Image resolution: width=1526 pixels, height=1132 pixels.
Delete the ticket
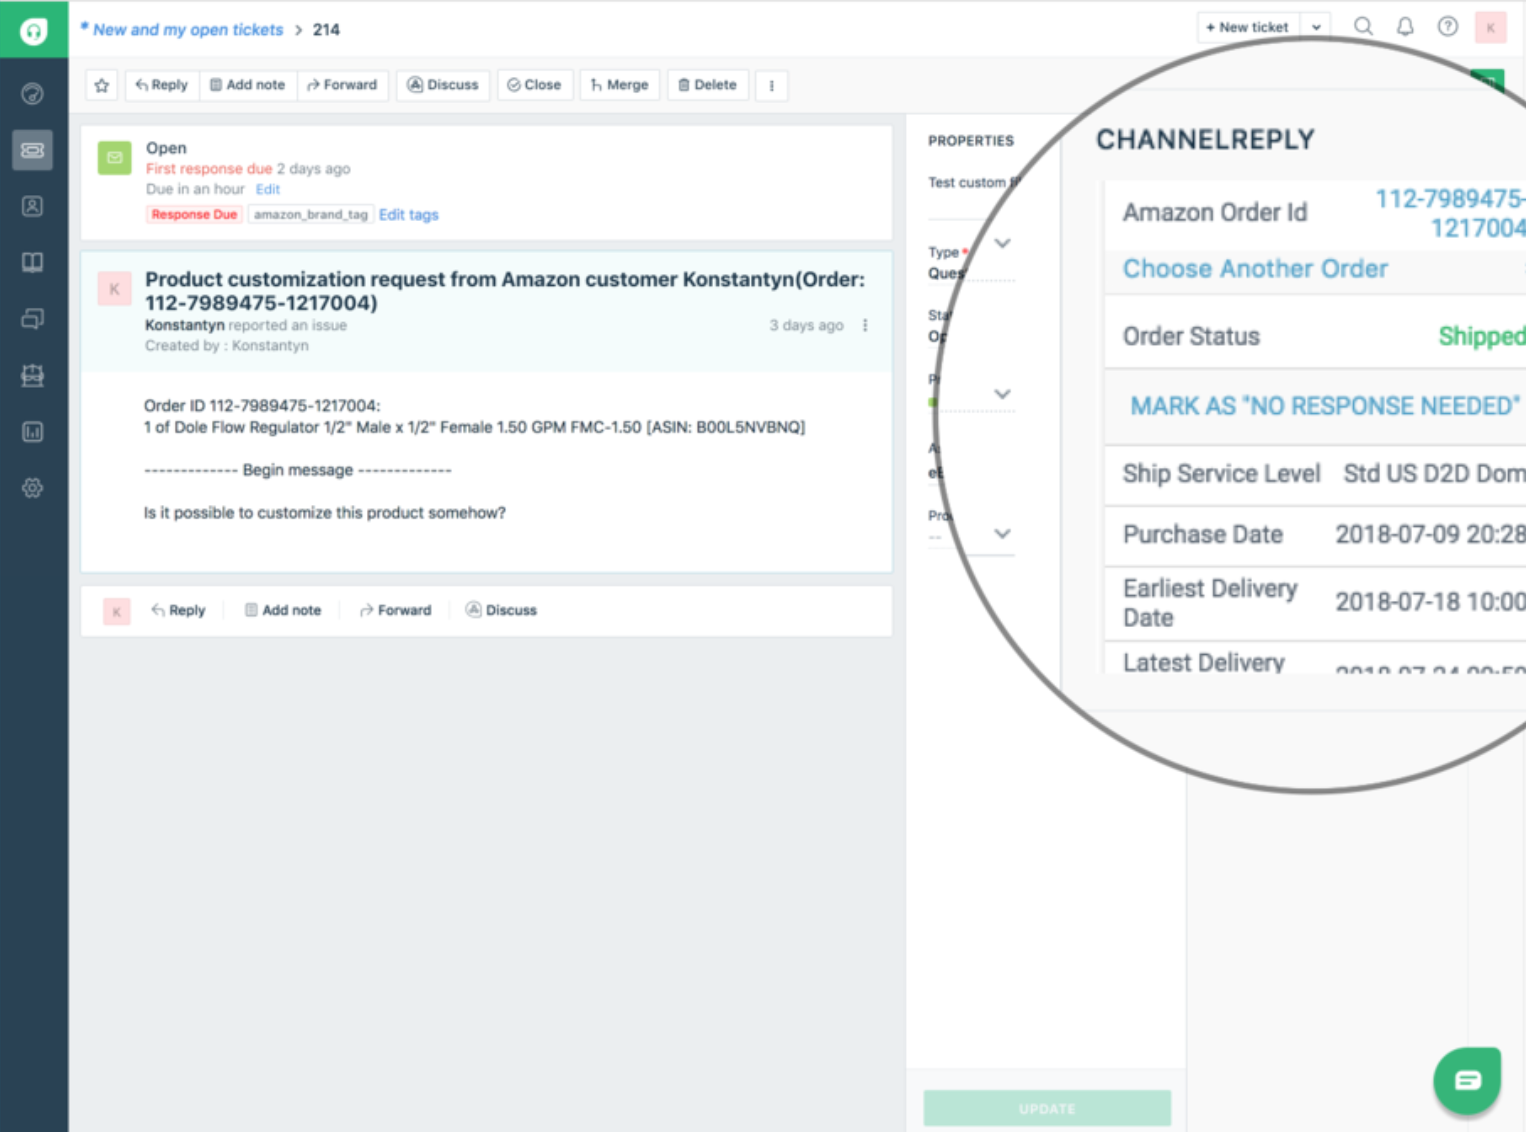(x=708, y=86)
